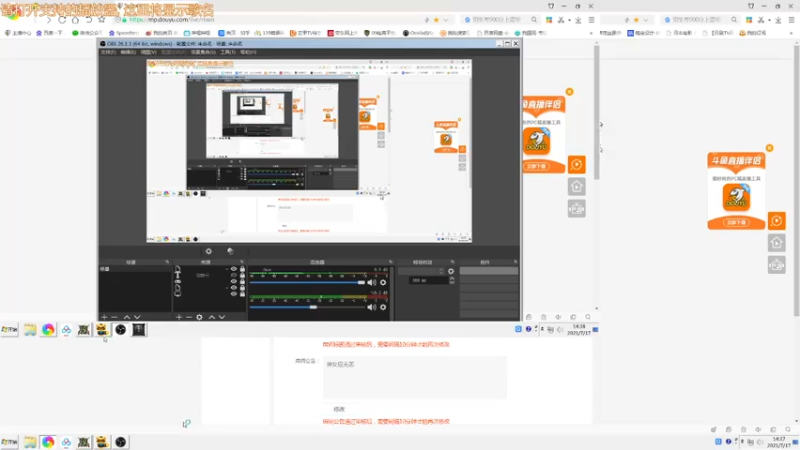Viewport: 800px width, 450px height.
Task: Click download button on the rightmost Douyu card
Action: (736, 222)
